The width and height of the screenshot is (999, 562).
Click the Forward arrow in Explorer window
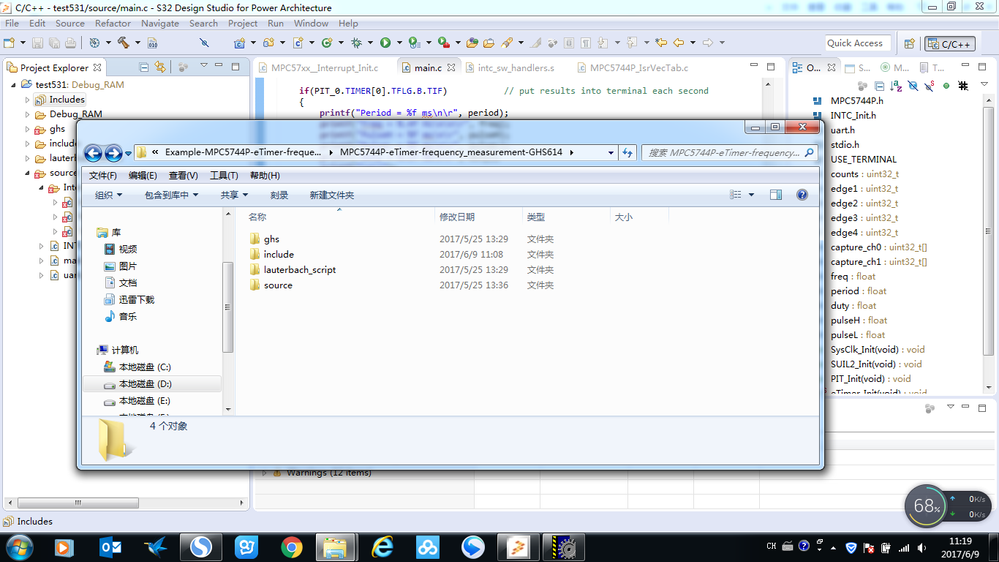coord(113,153)
